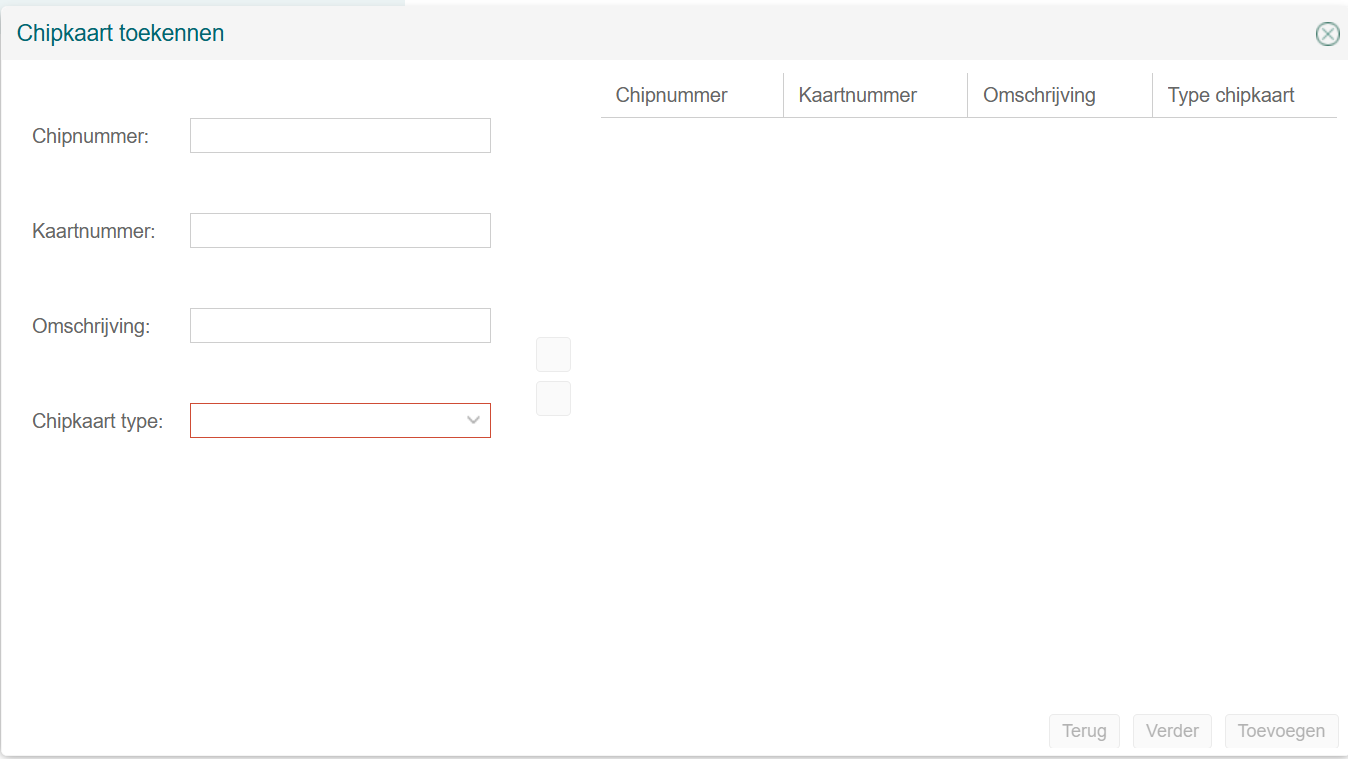Click the "Chipkaart type:" form label
The height and width of the screenshot is (759, 1348).
(x=97, y=422)
